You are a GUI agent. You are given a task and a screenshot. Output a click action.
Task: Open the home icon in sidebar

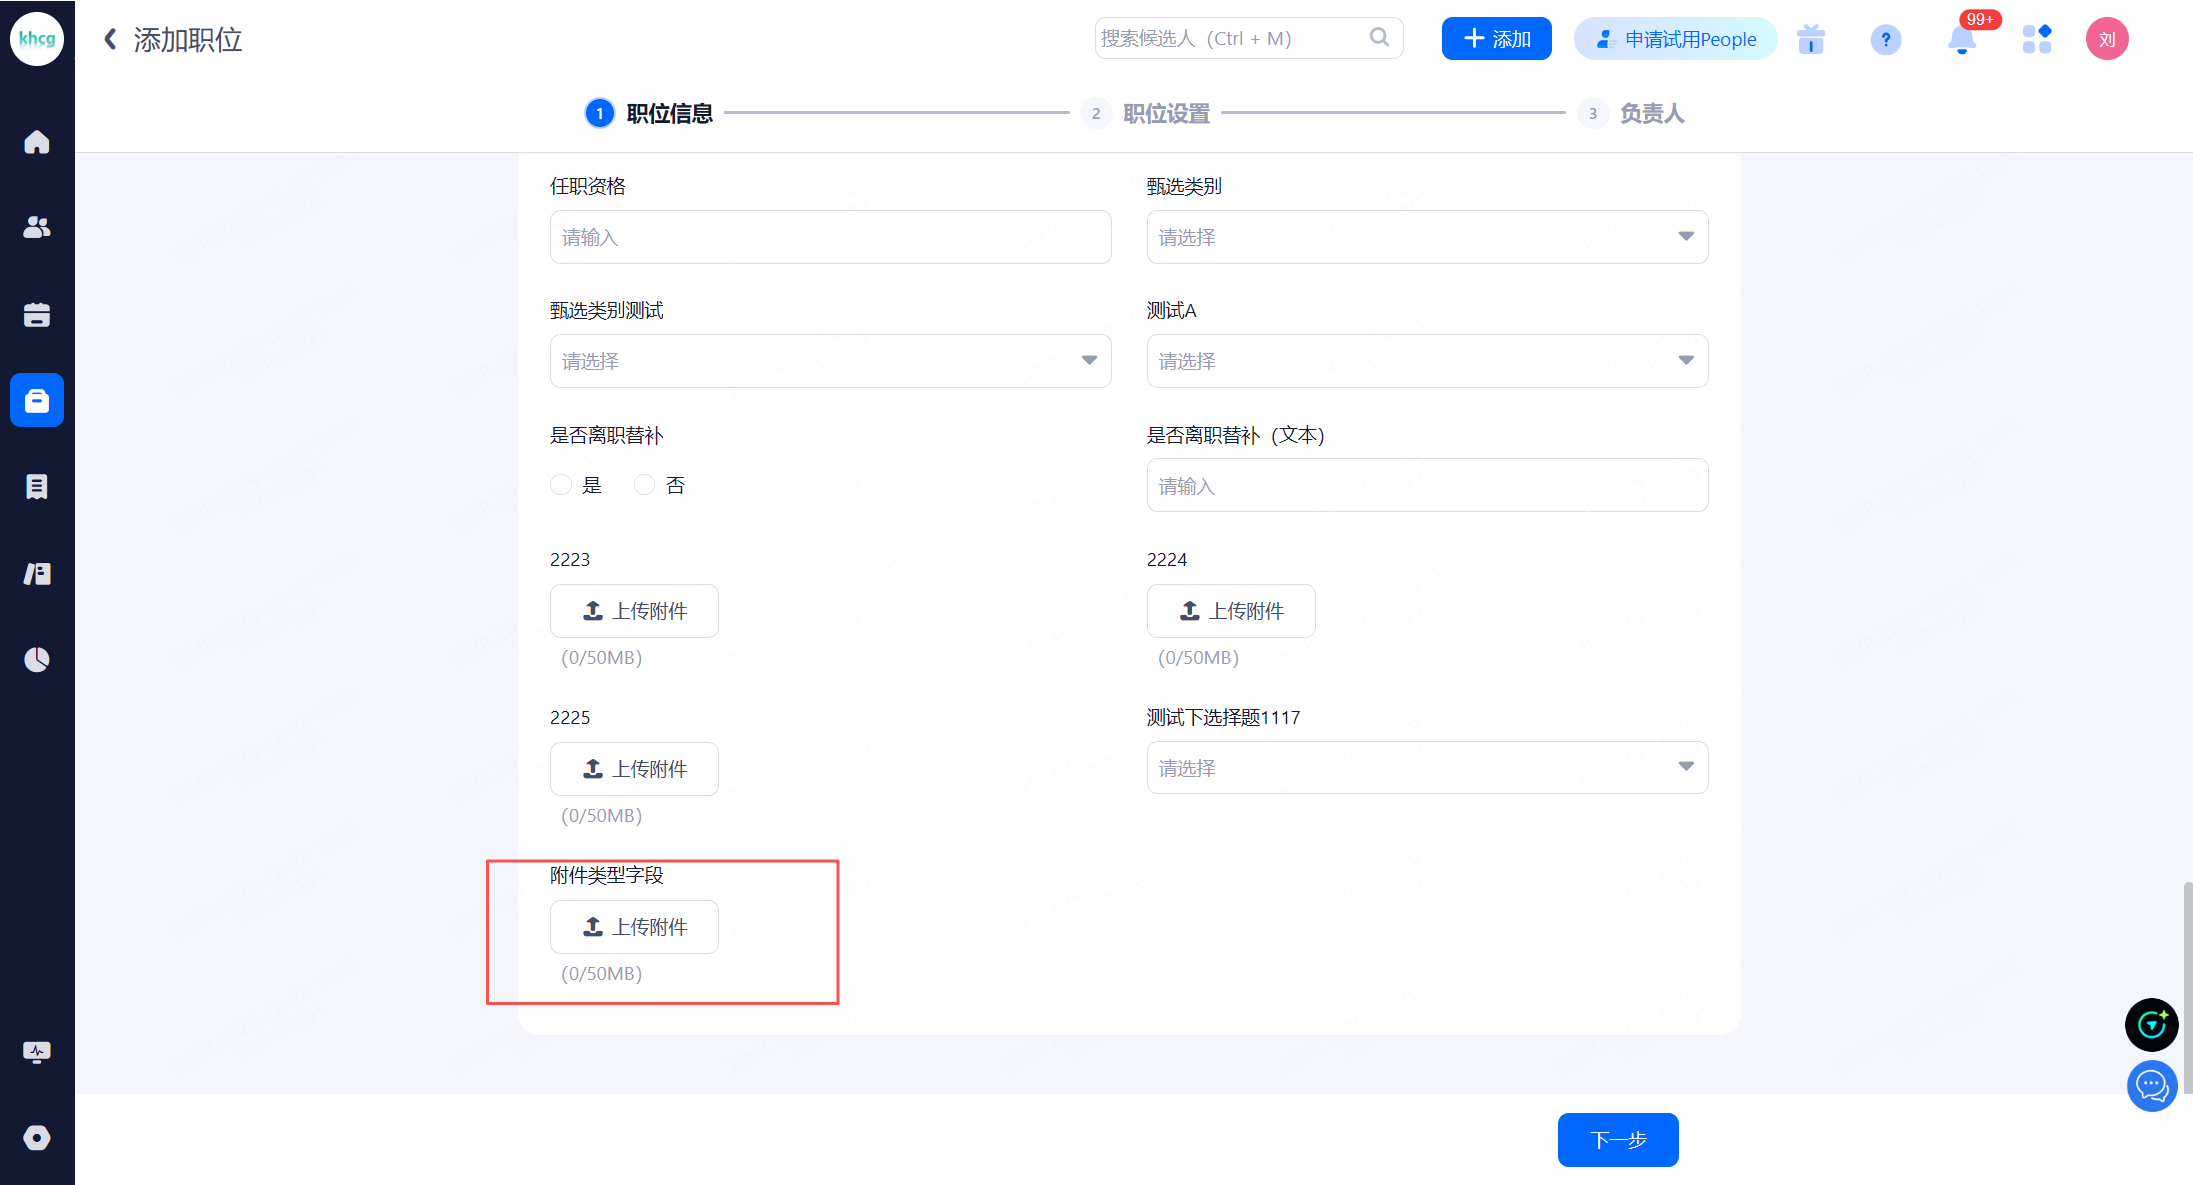[x=37, y=142]
